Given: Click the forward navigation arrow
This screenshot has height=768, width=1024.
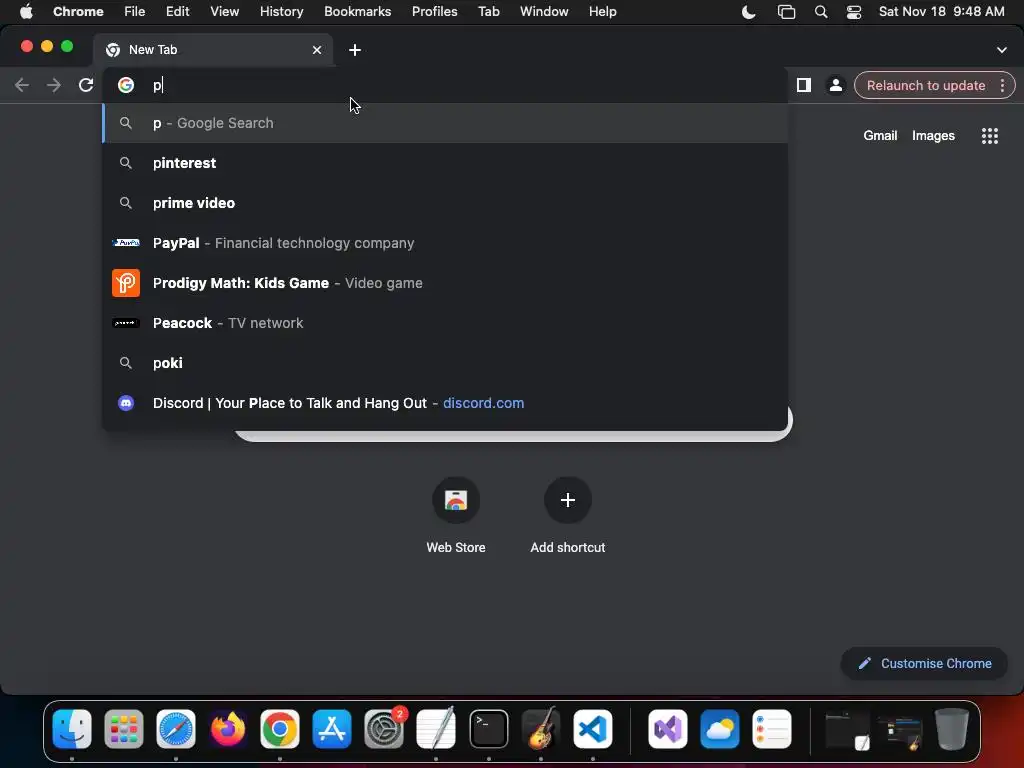Looking at the screenshot, I should coord(54,85).
